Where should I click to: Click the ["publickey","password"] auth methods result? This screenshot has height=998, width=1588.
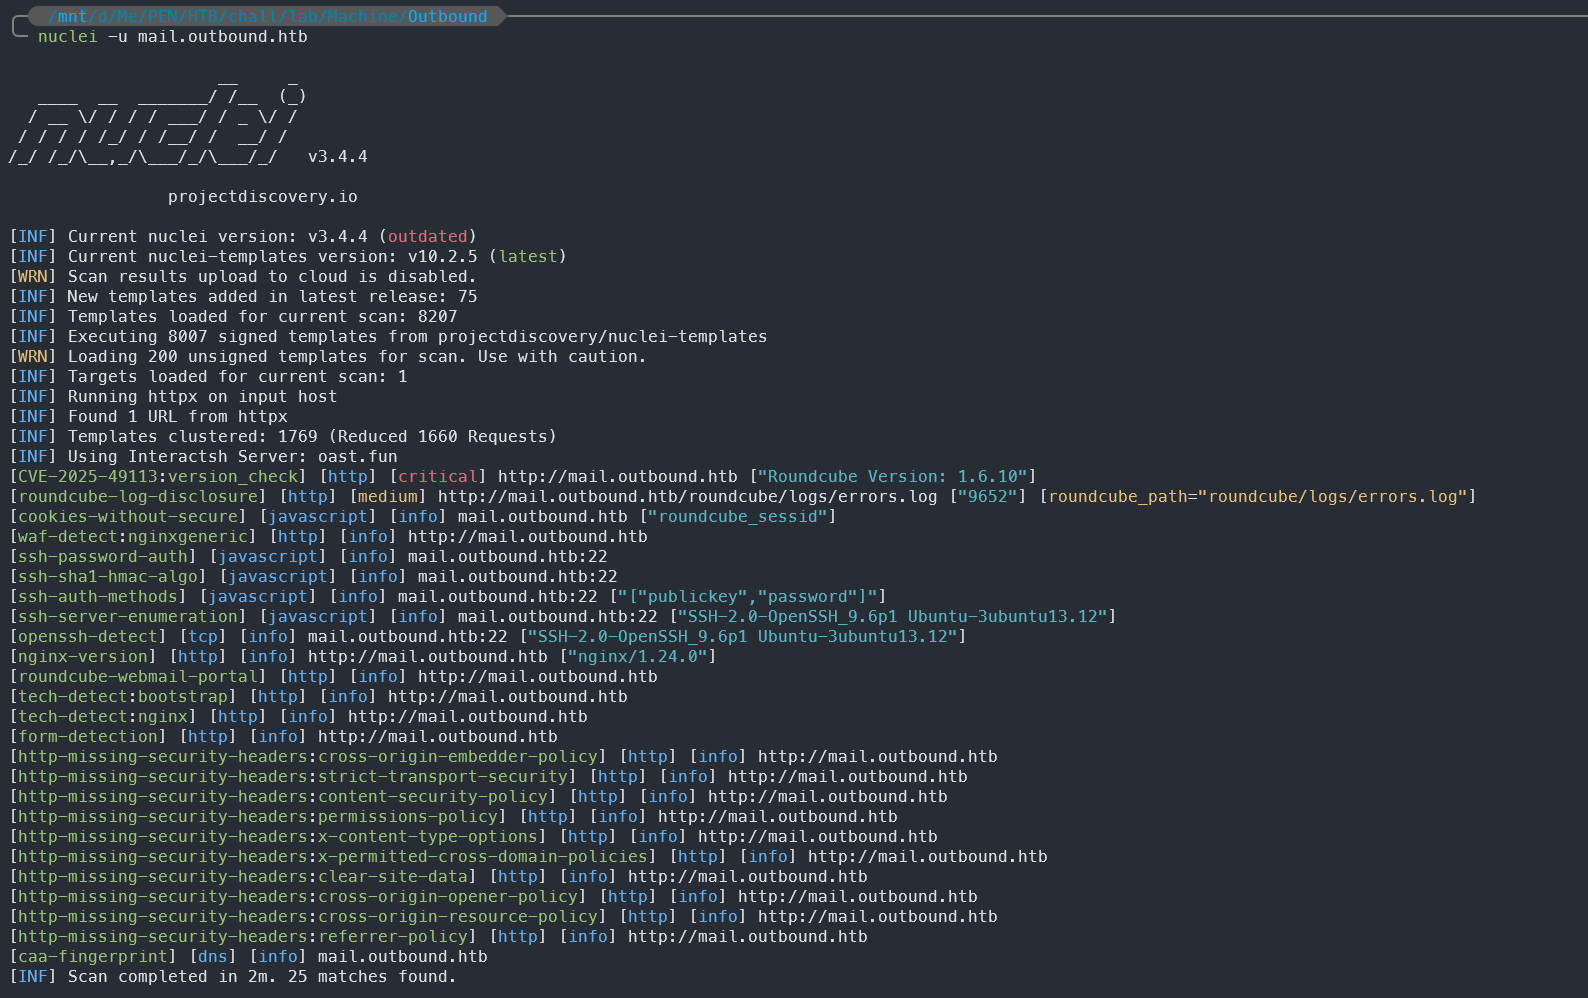pos(748,597)
